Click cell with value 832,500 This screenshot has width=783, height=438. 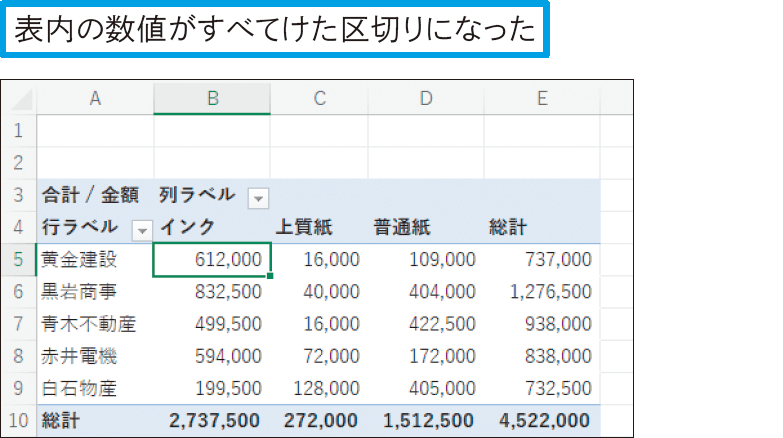pos(212,292)
